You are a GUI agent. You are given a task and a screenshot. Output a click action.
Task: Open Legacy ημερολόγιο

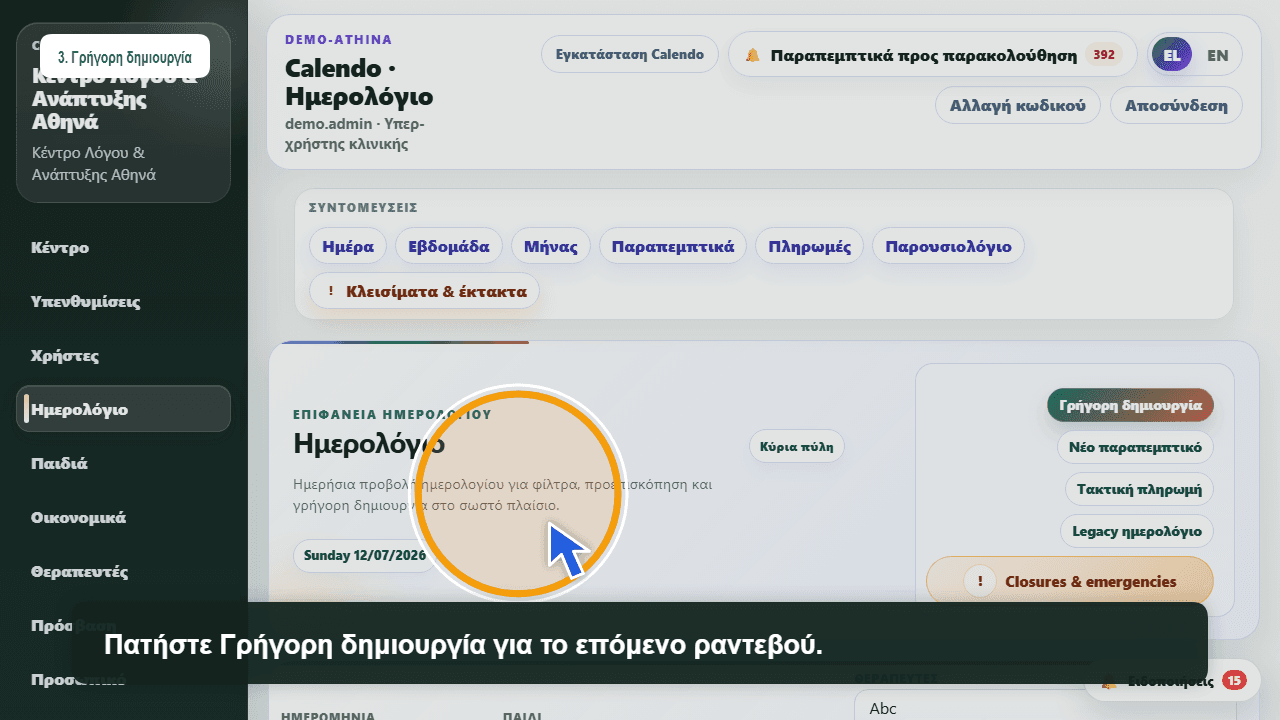(1137, 531)
